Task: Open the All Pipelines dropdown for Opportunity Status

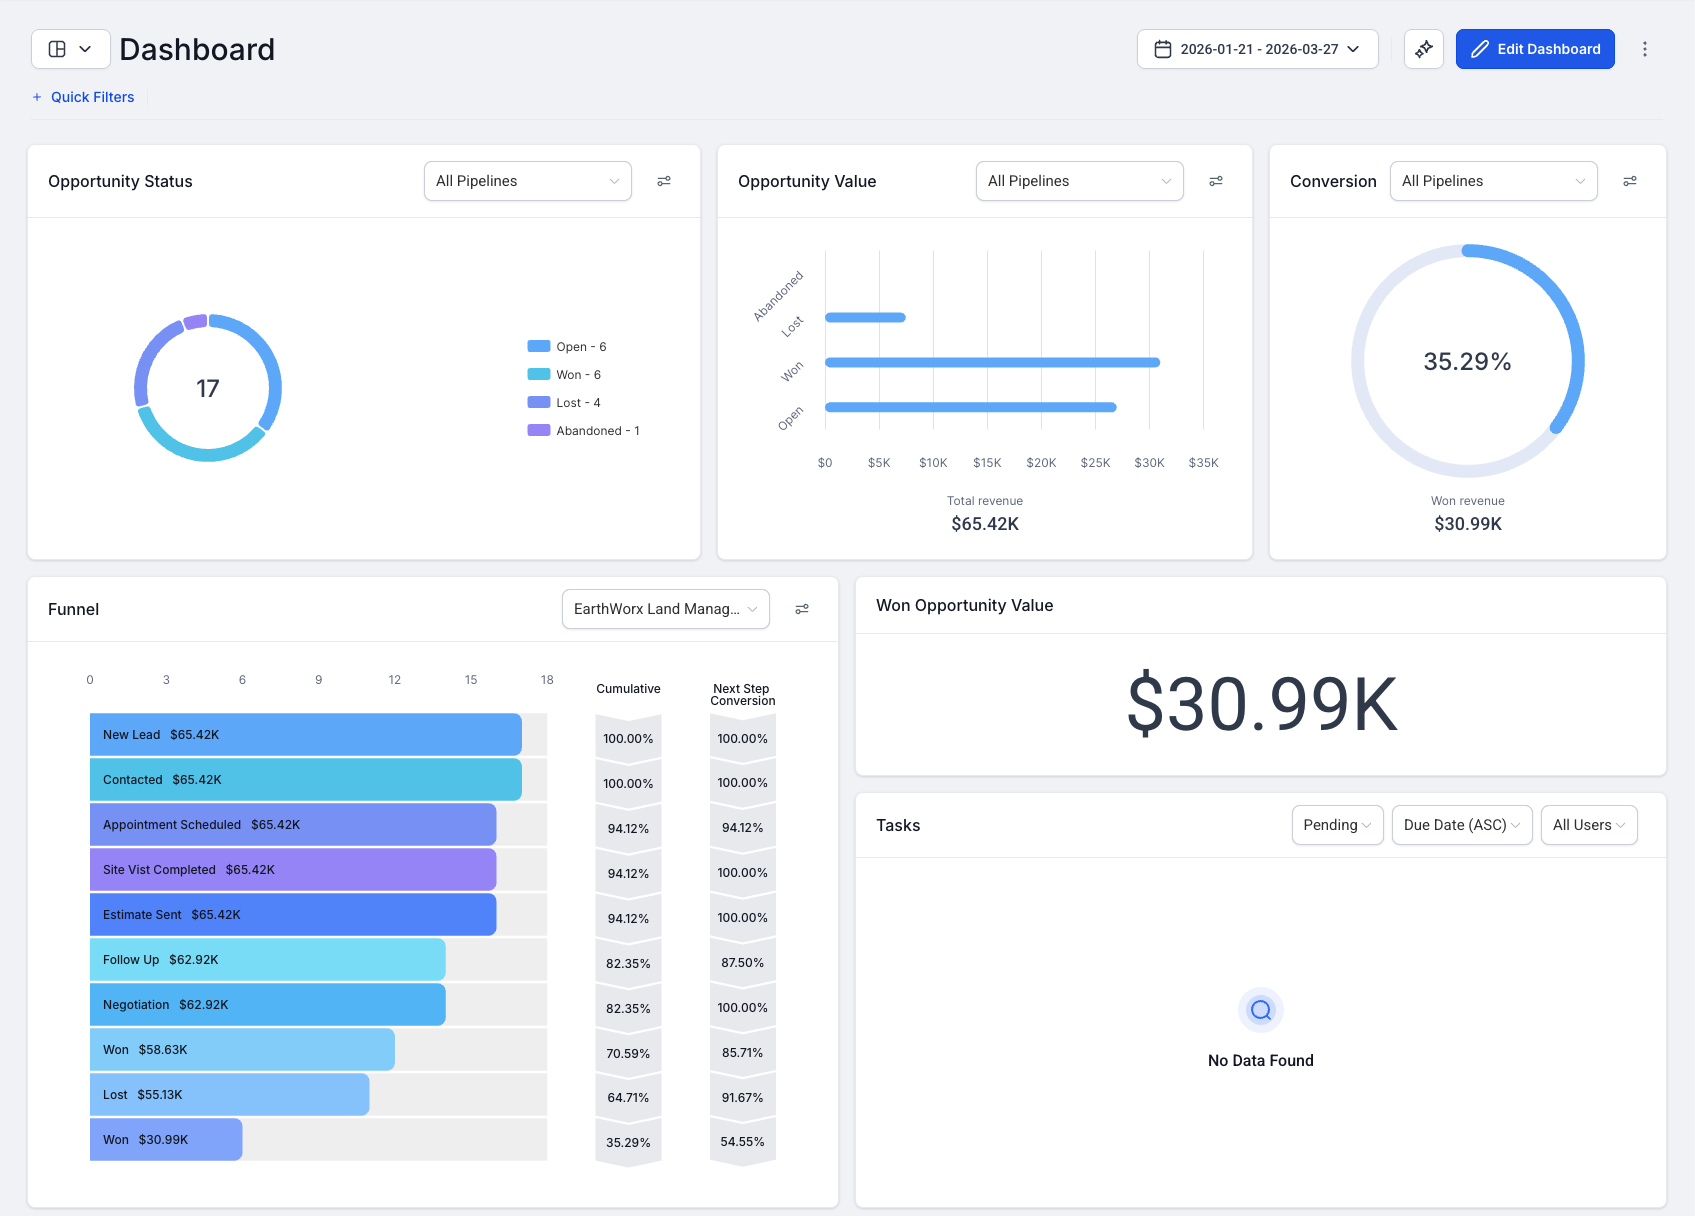Action: (527, 181)
